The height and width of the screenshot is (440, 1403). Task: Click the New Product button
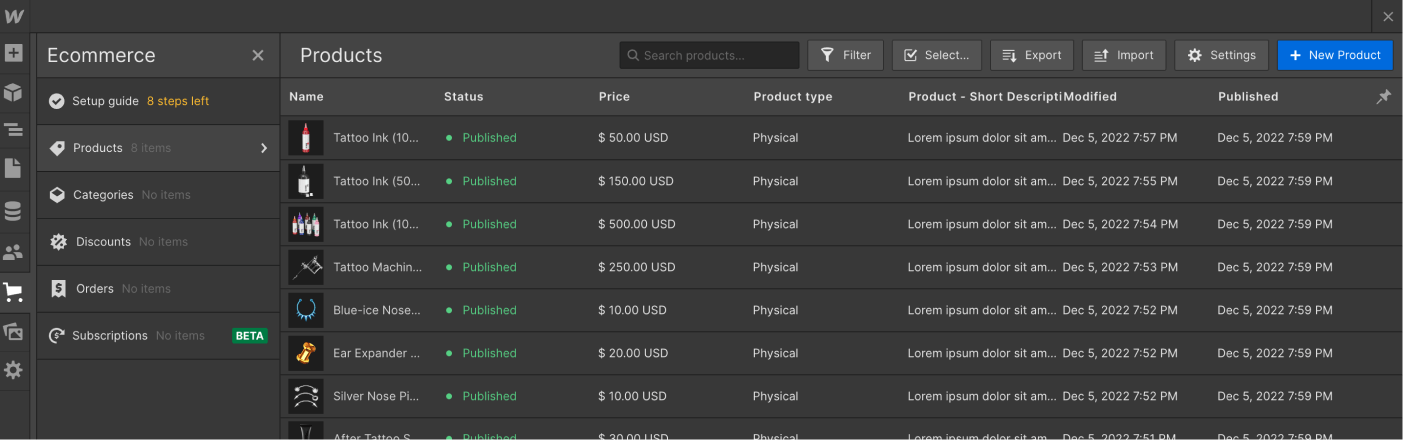(x=1335, y=55)
